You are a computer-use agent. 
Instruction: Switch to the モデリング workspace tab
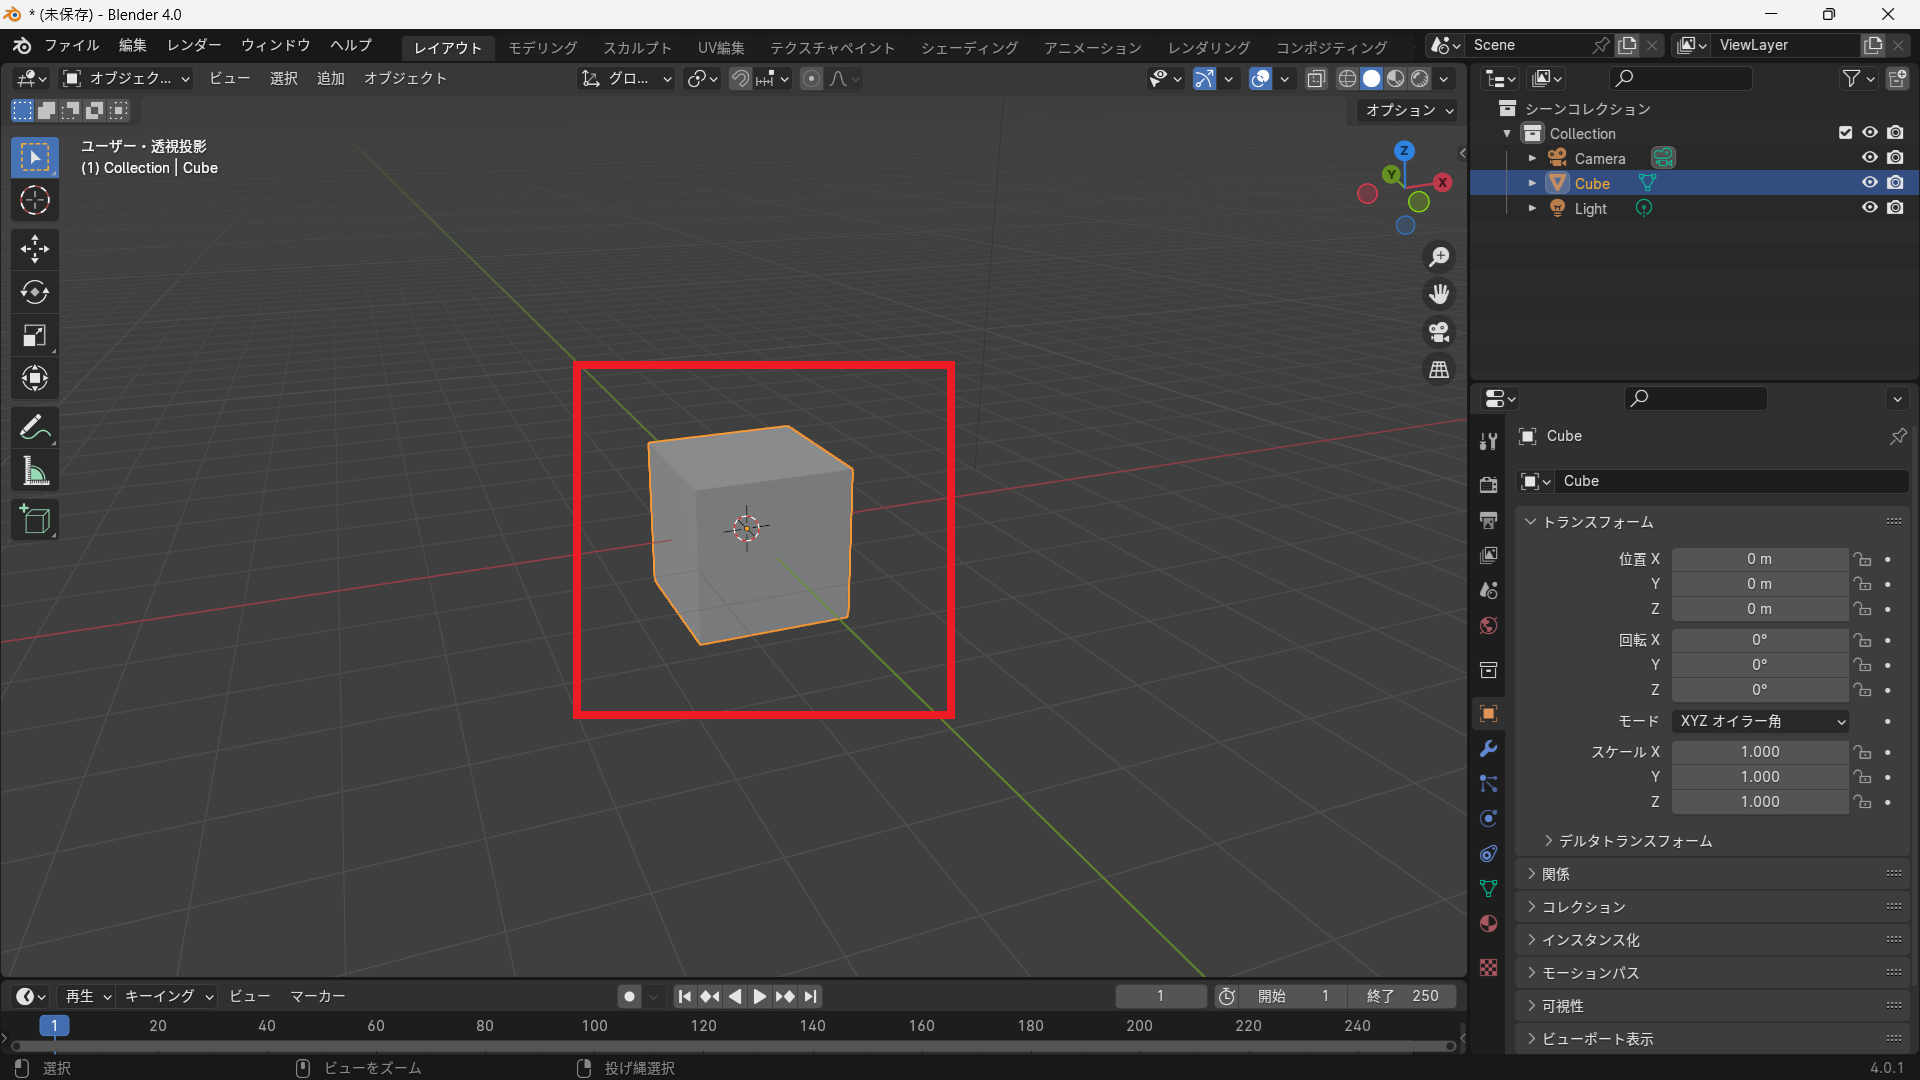pos(542,47)
